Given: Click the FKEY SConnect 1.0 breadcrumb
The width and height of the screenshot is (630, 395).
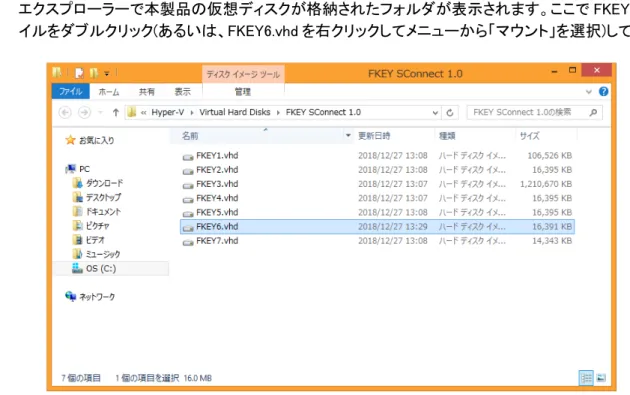Looking at the screenshot, I should pos(323,113).
